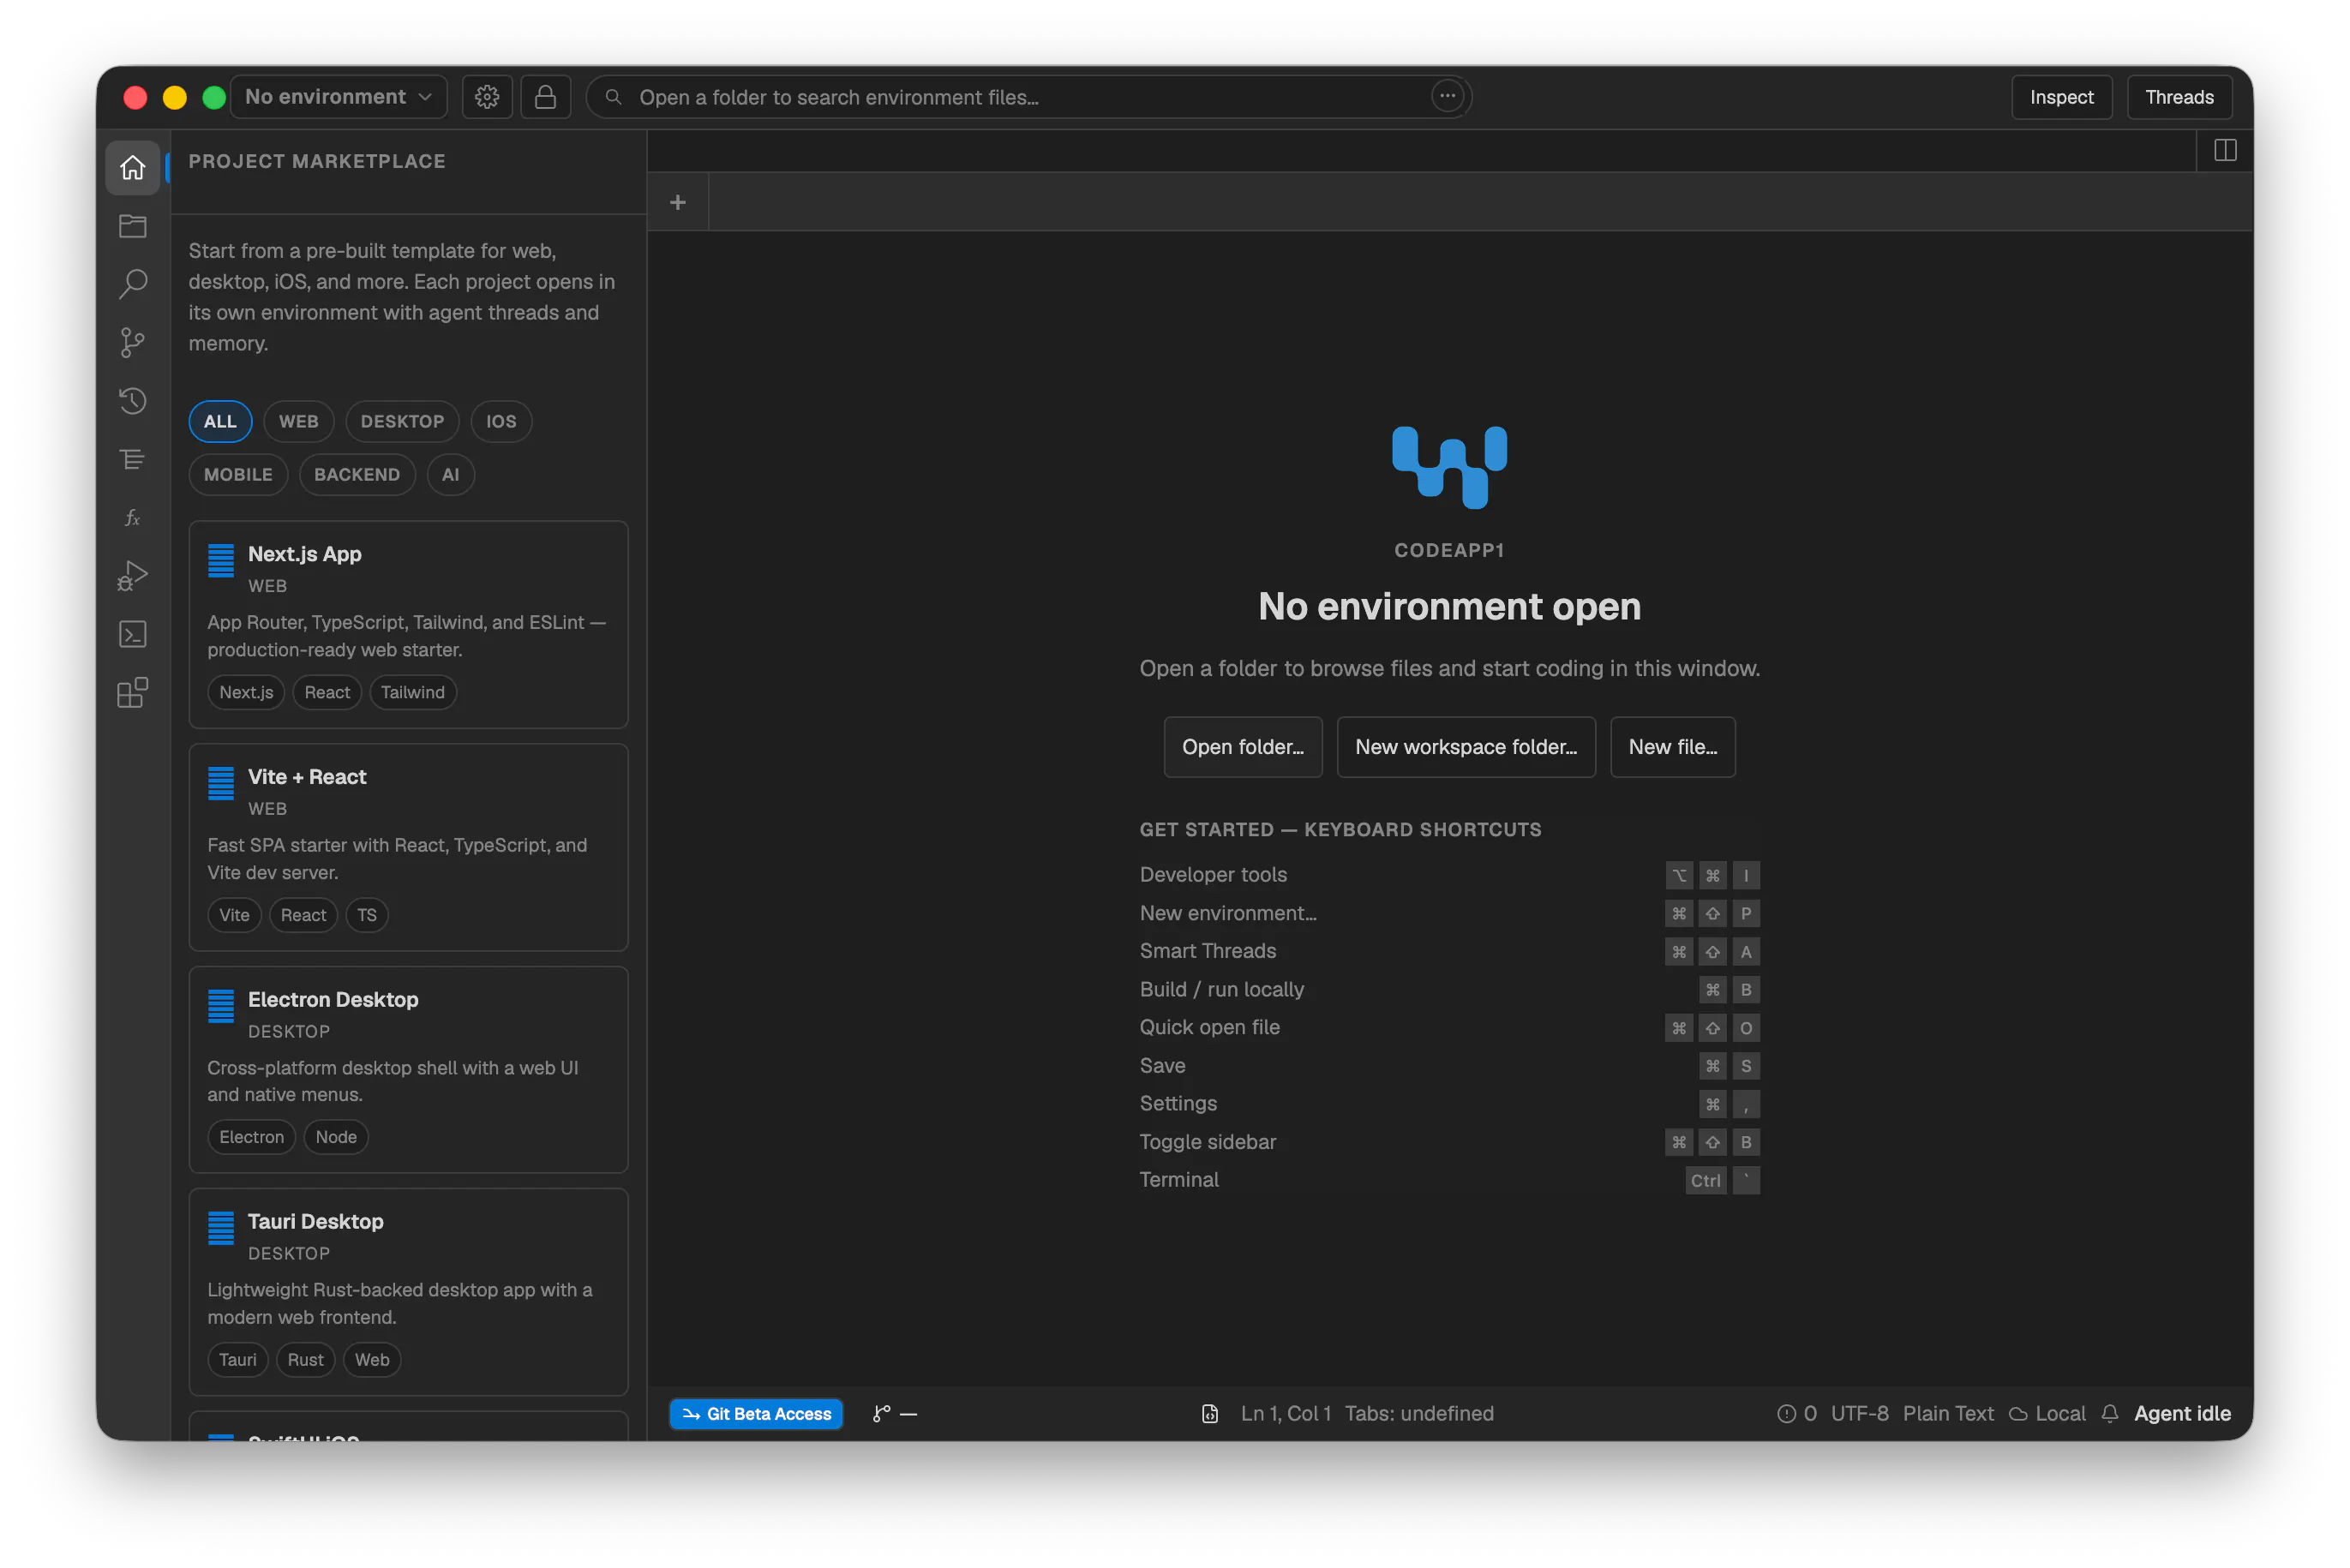Click Agent idle status
Image resolution: width=2350 pixels, height=1568 pixels.
(2182, 1413)
